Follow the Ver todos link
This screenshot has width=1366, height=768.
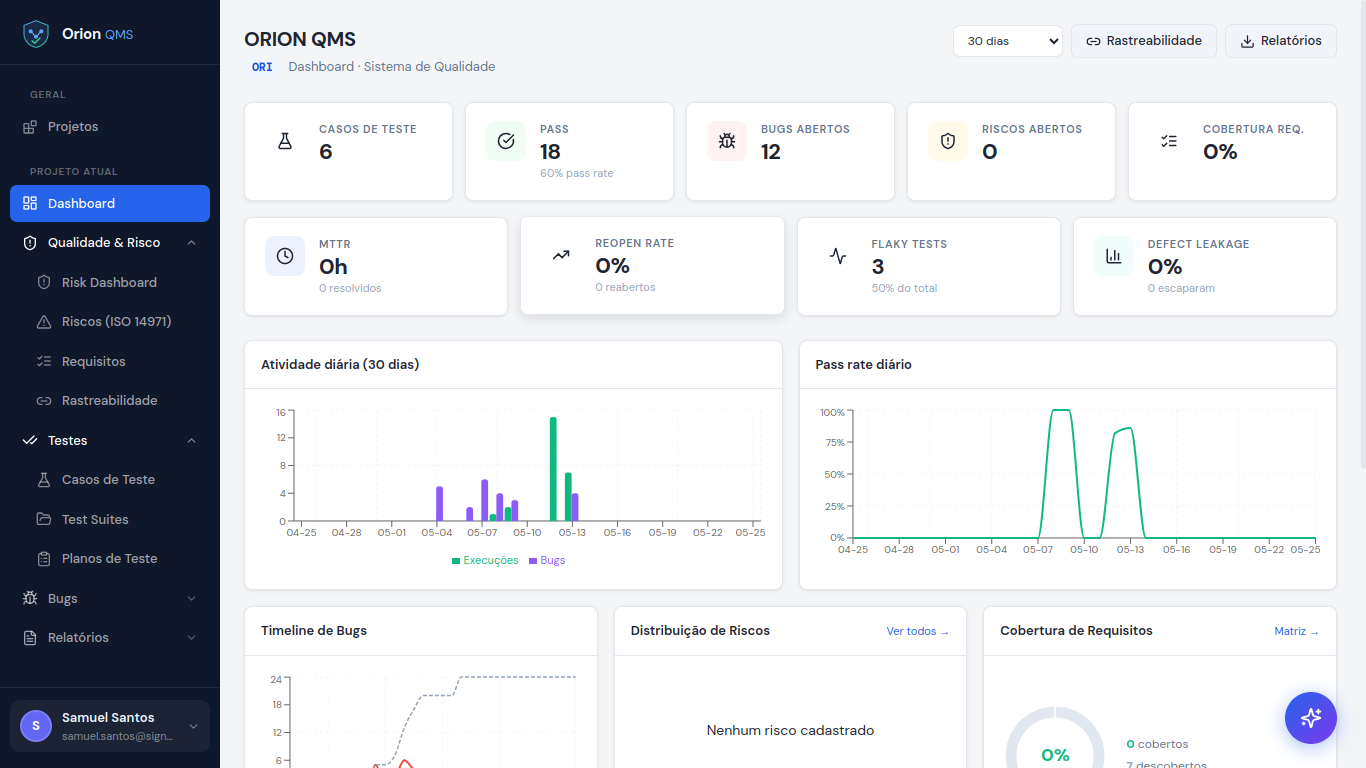coord(918,631)
